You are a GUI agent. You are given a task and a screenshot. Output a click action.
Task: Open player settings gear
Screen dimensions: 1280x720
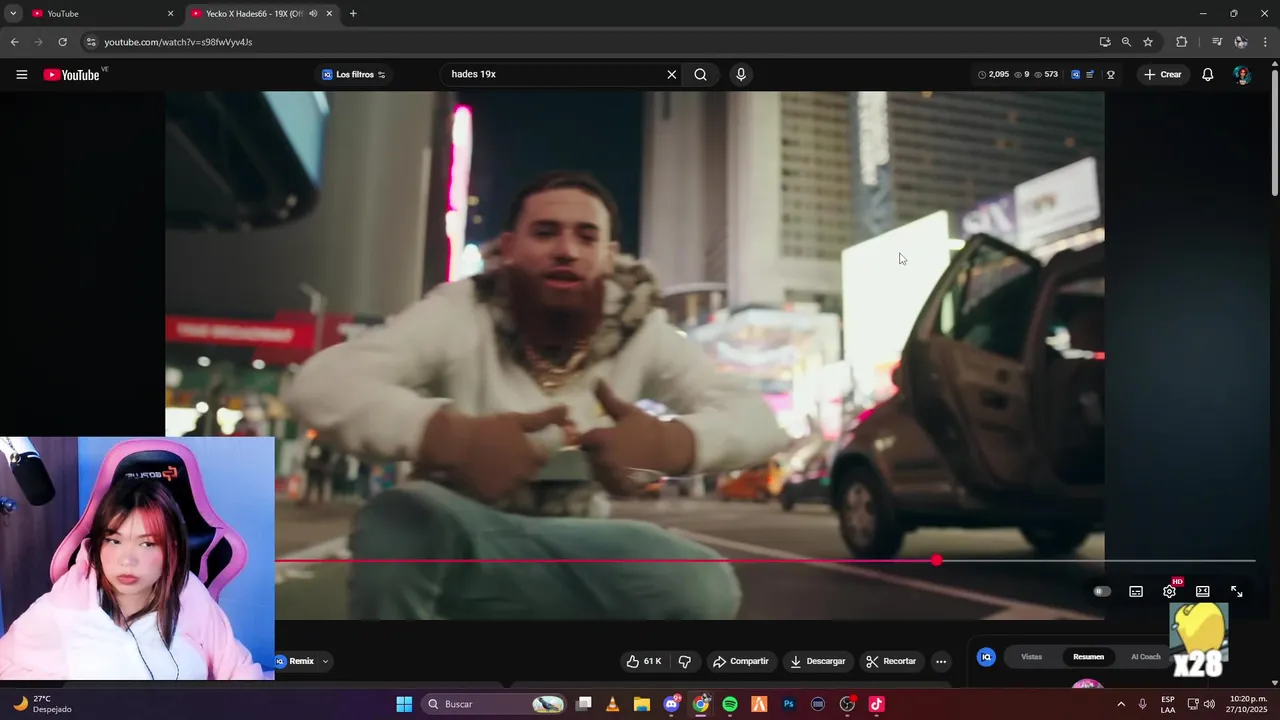click(x=1169, y=592)
